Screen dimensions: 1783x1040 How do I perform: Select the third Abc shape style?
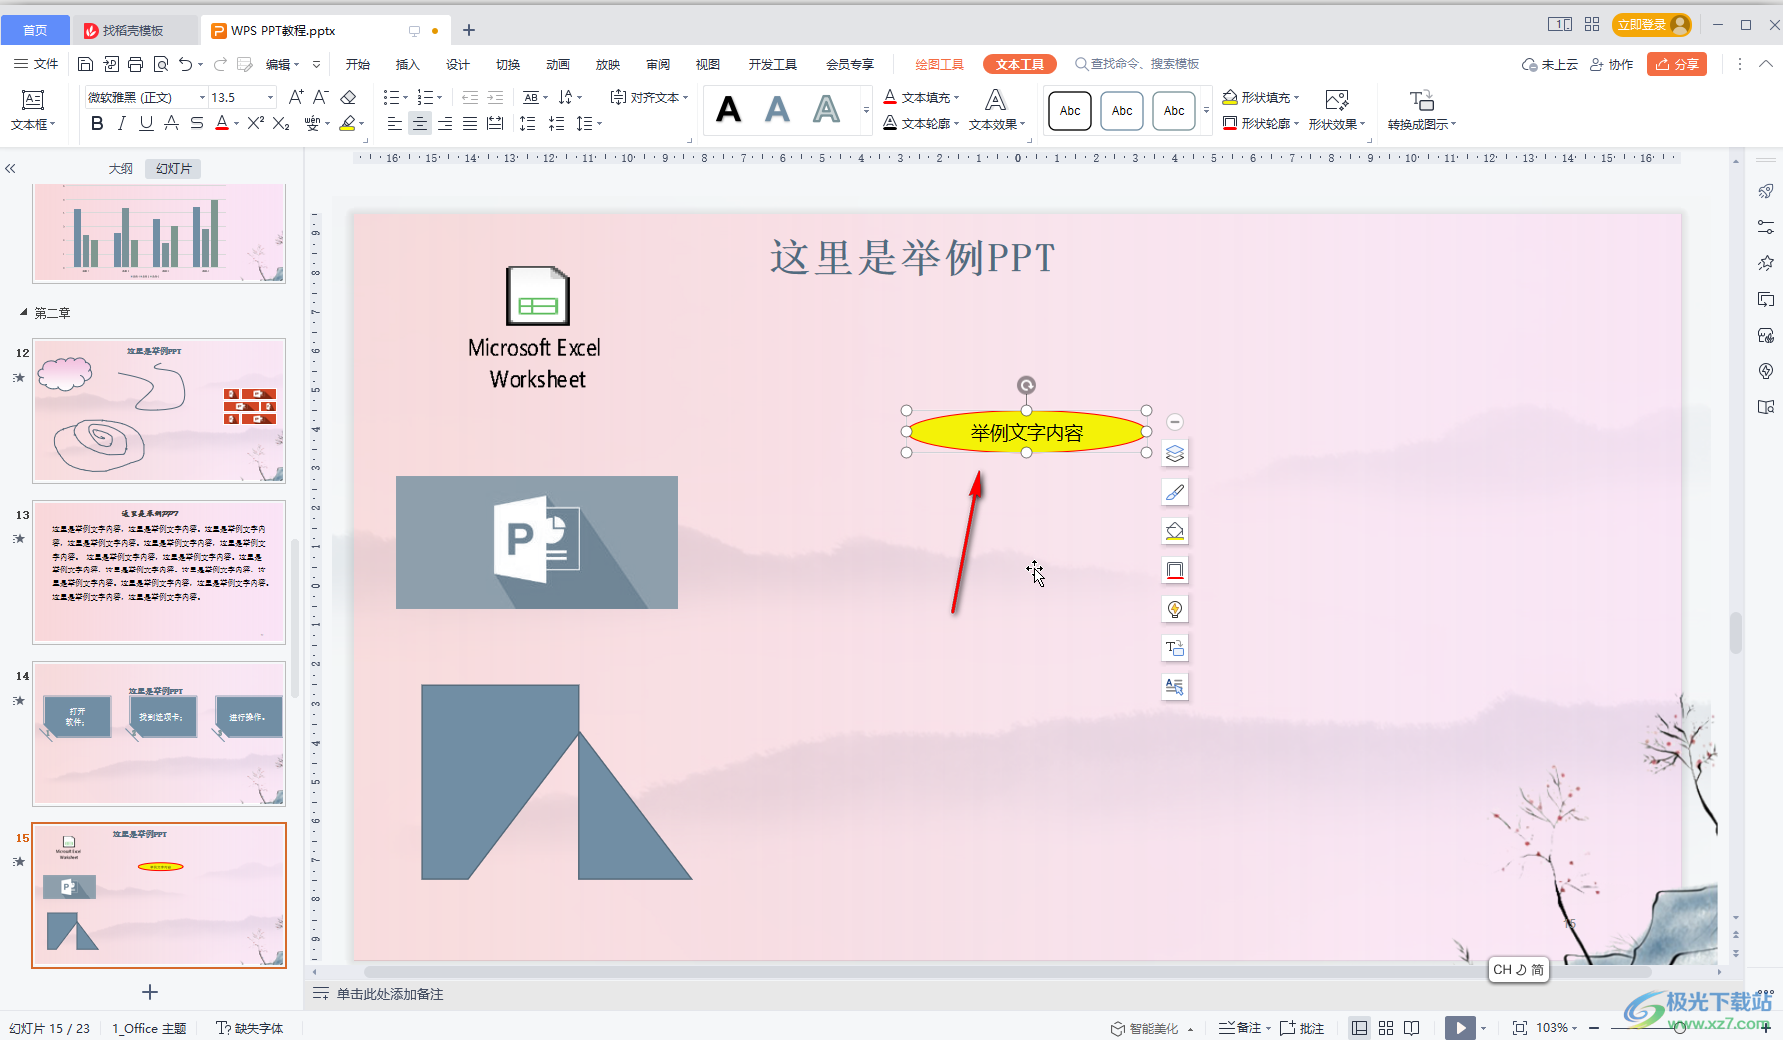coord(1174,110)
